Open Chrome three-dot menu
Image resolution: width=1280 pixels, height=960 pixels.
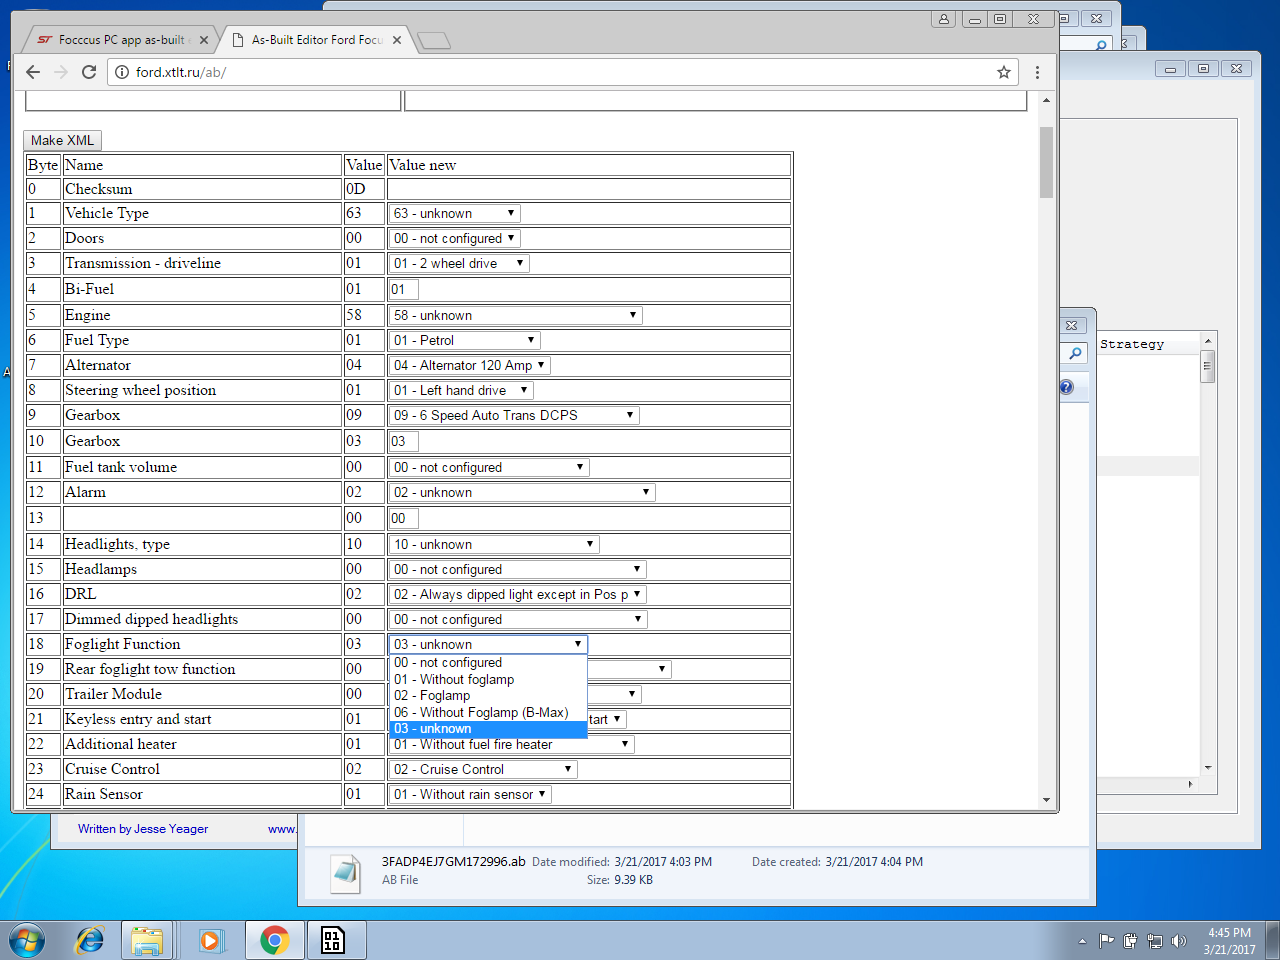(x=1037, y=72)
